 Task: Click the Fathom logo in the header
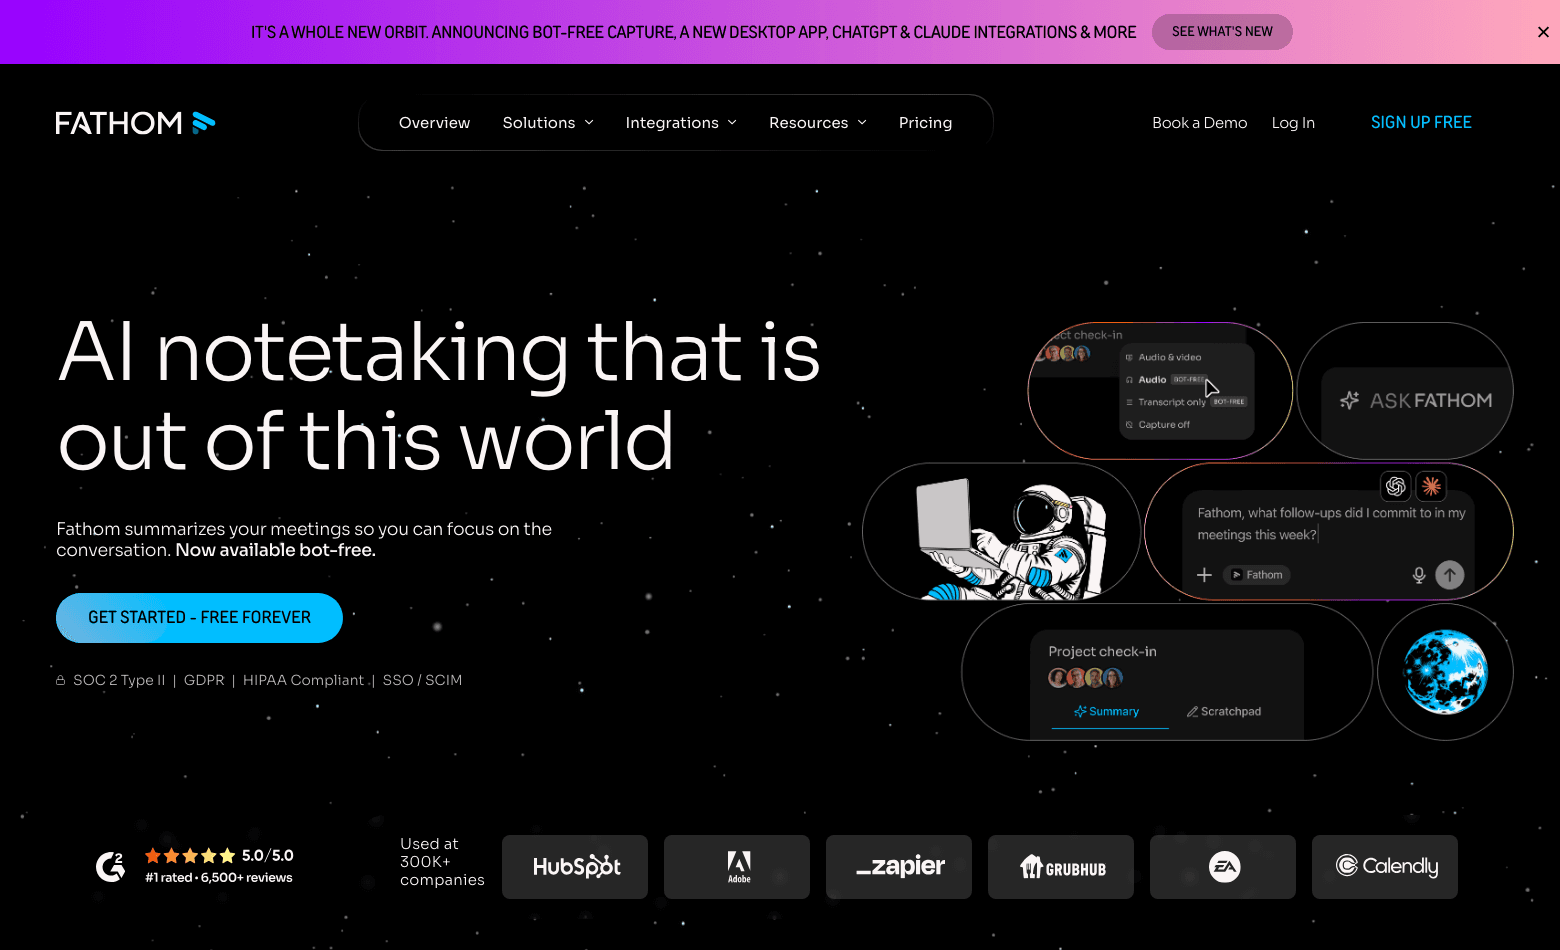tap(135, 123)
